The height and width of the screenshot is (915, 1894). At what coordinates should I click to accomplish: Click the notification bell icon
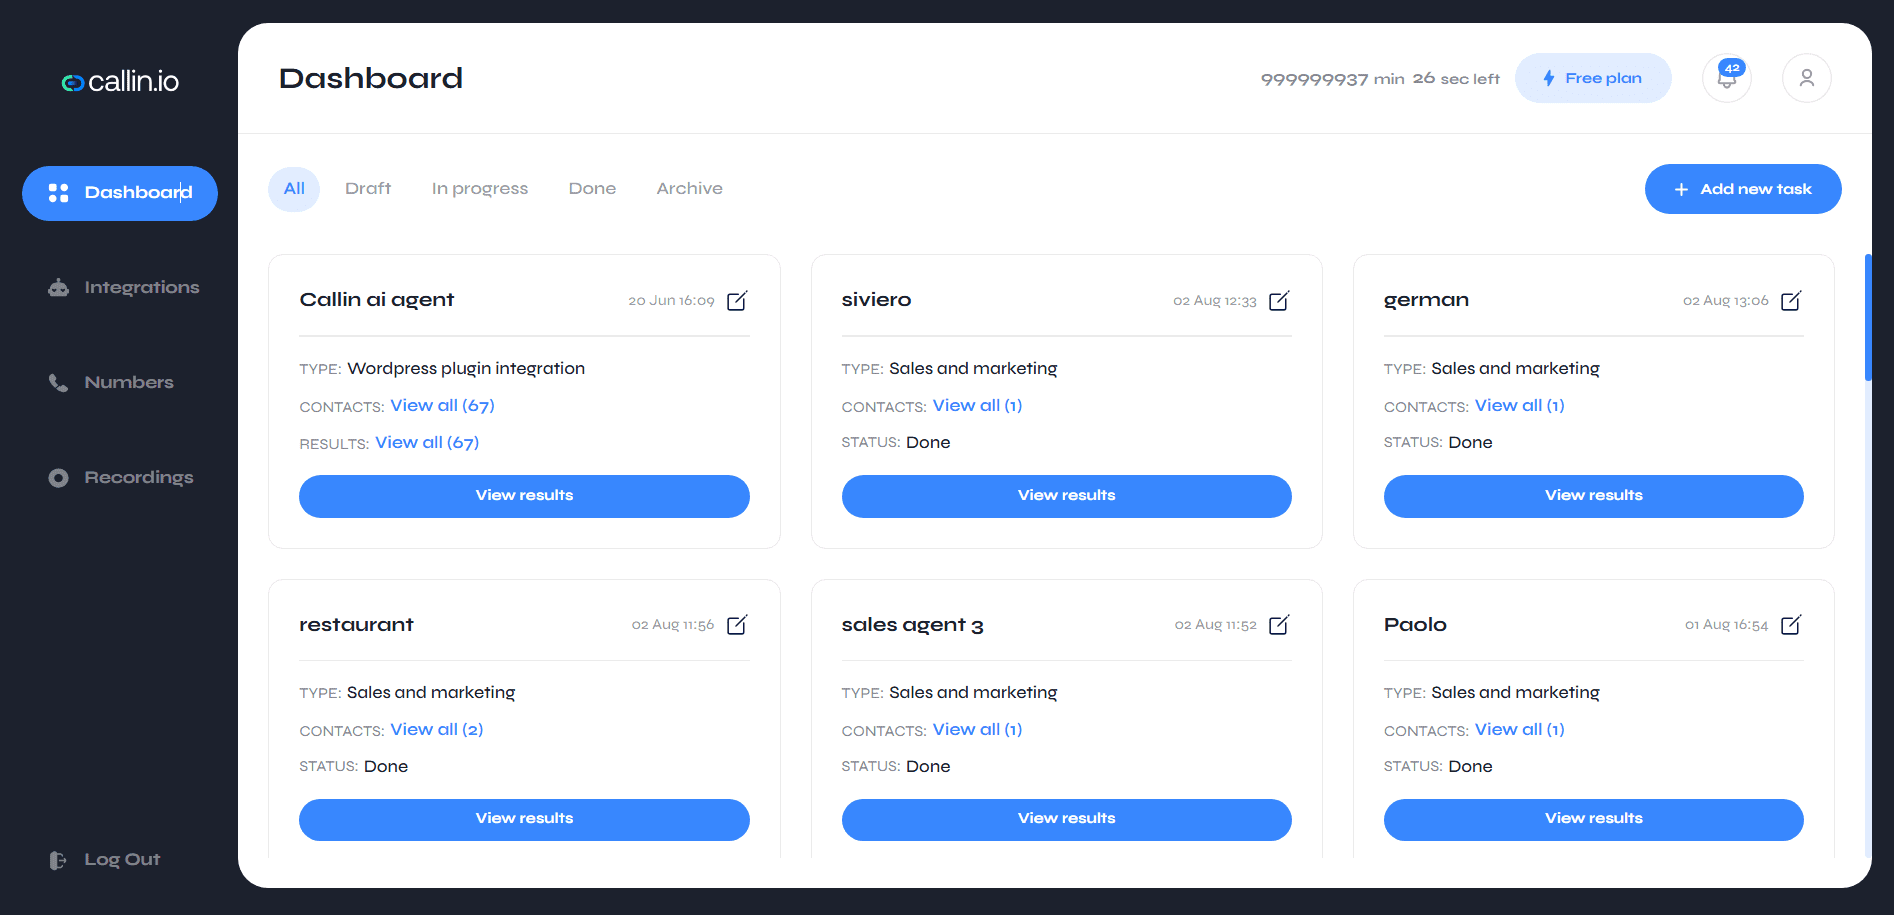(1727, 79)
